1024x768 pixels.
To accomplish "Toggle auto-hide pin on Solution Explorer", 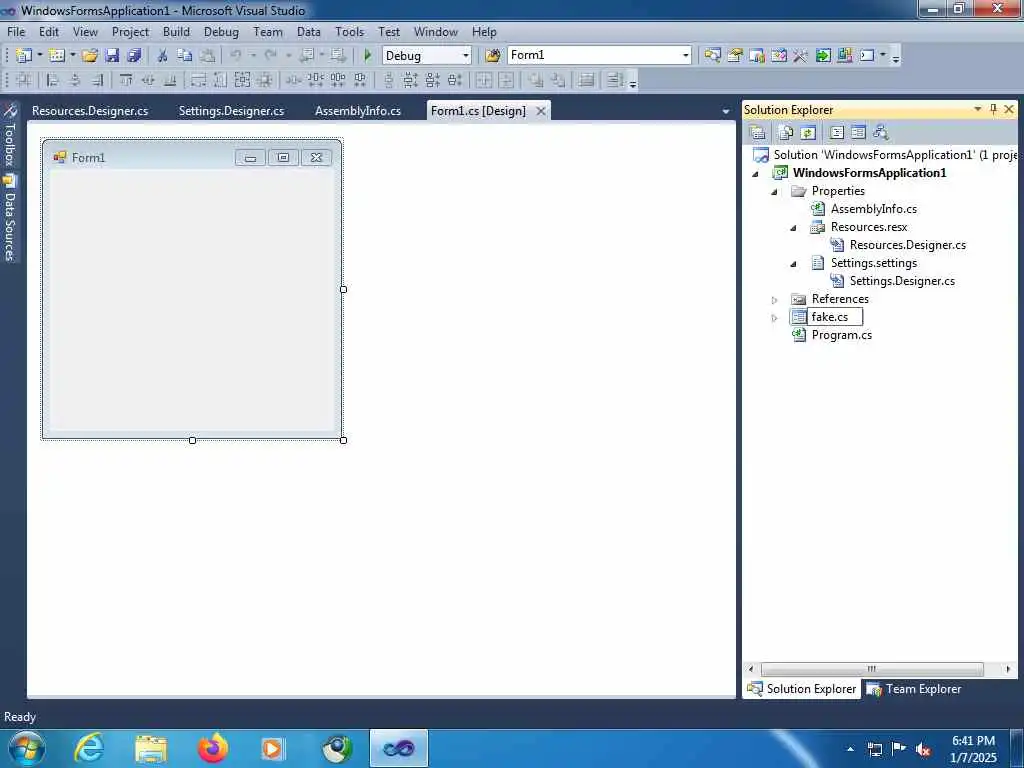I will [993, 109].
